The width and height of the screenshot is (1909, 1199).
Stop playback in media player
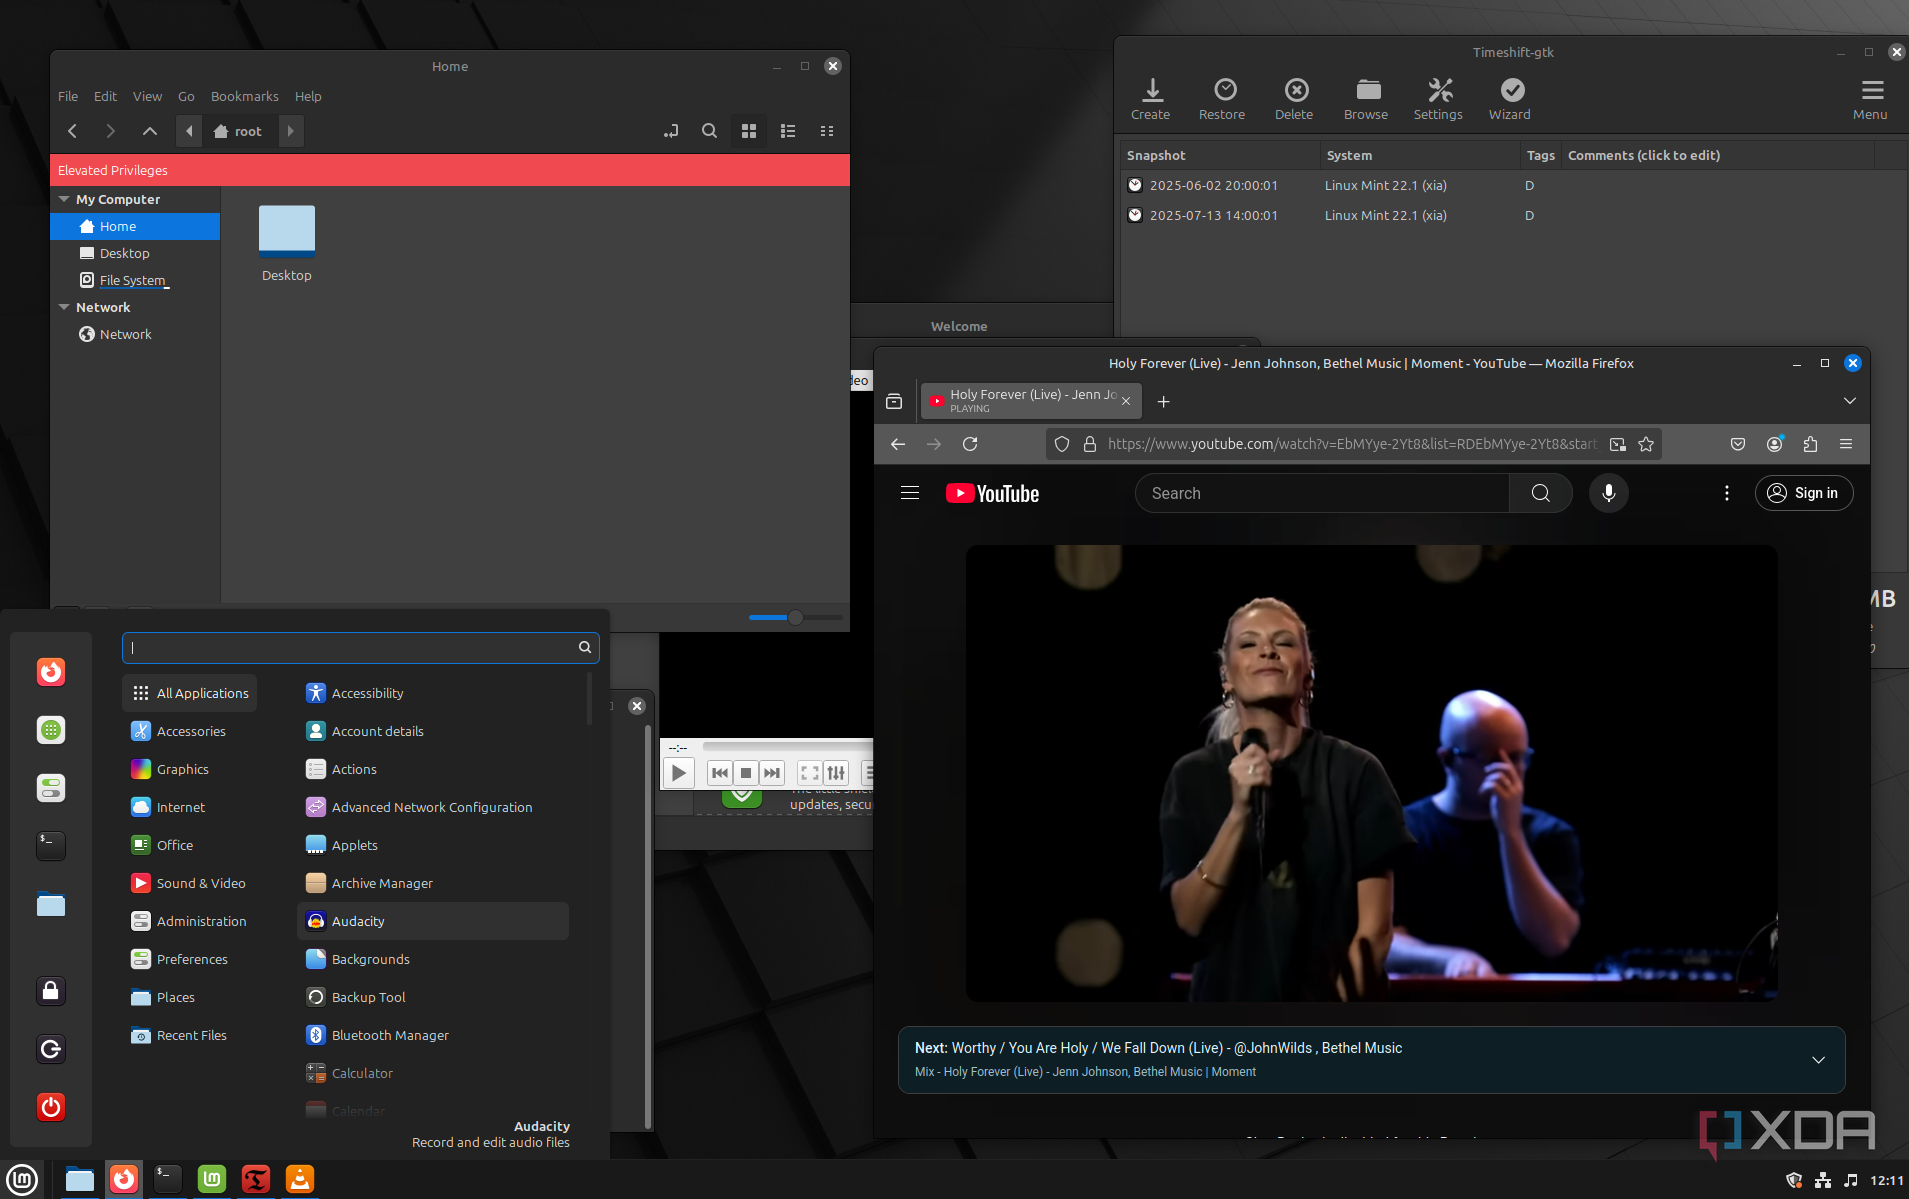746,773
